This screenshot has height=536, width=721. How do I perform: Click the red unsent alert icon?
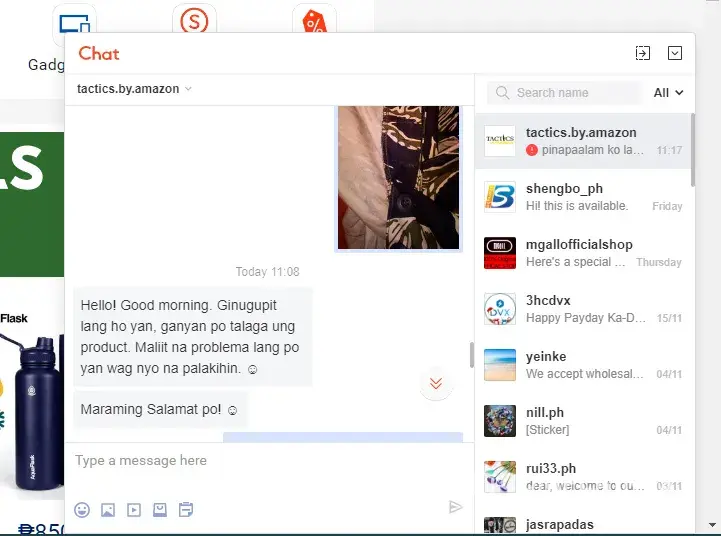click(532, 150)
